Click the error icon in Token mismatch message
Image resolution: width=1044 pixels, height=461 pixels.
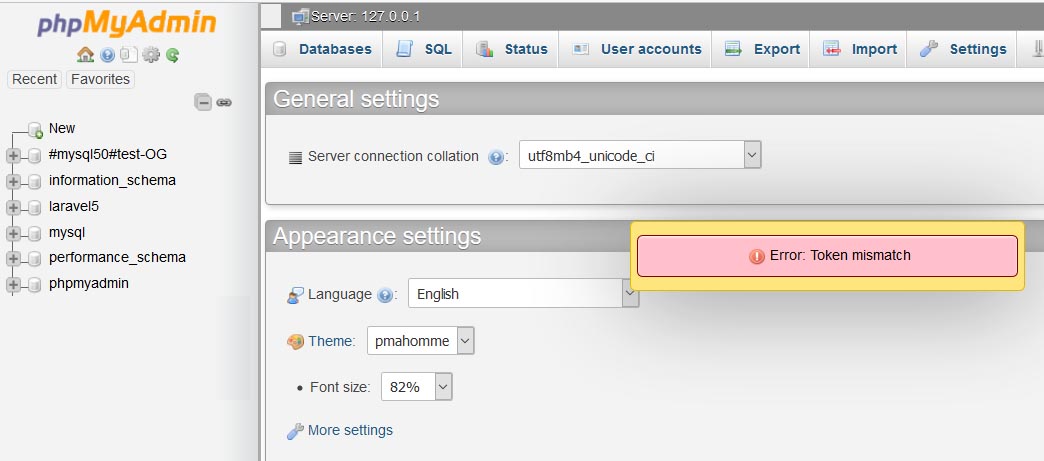(x=756, y=256)
